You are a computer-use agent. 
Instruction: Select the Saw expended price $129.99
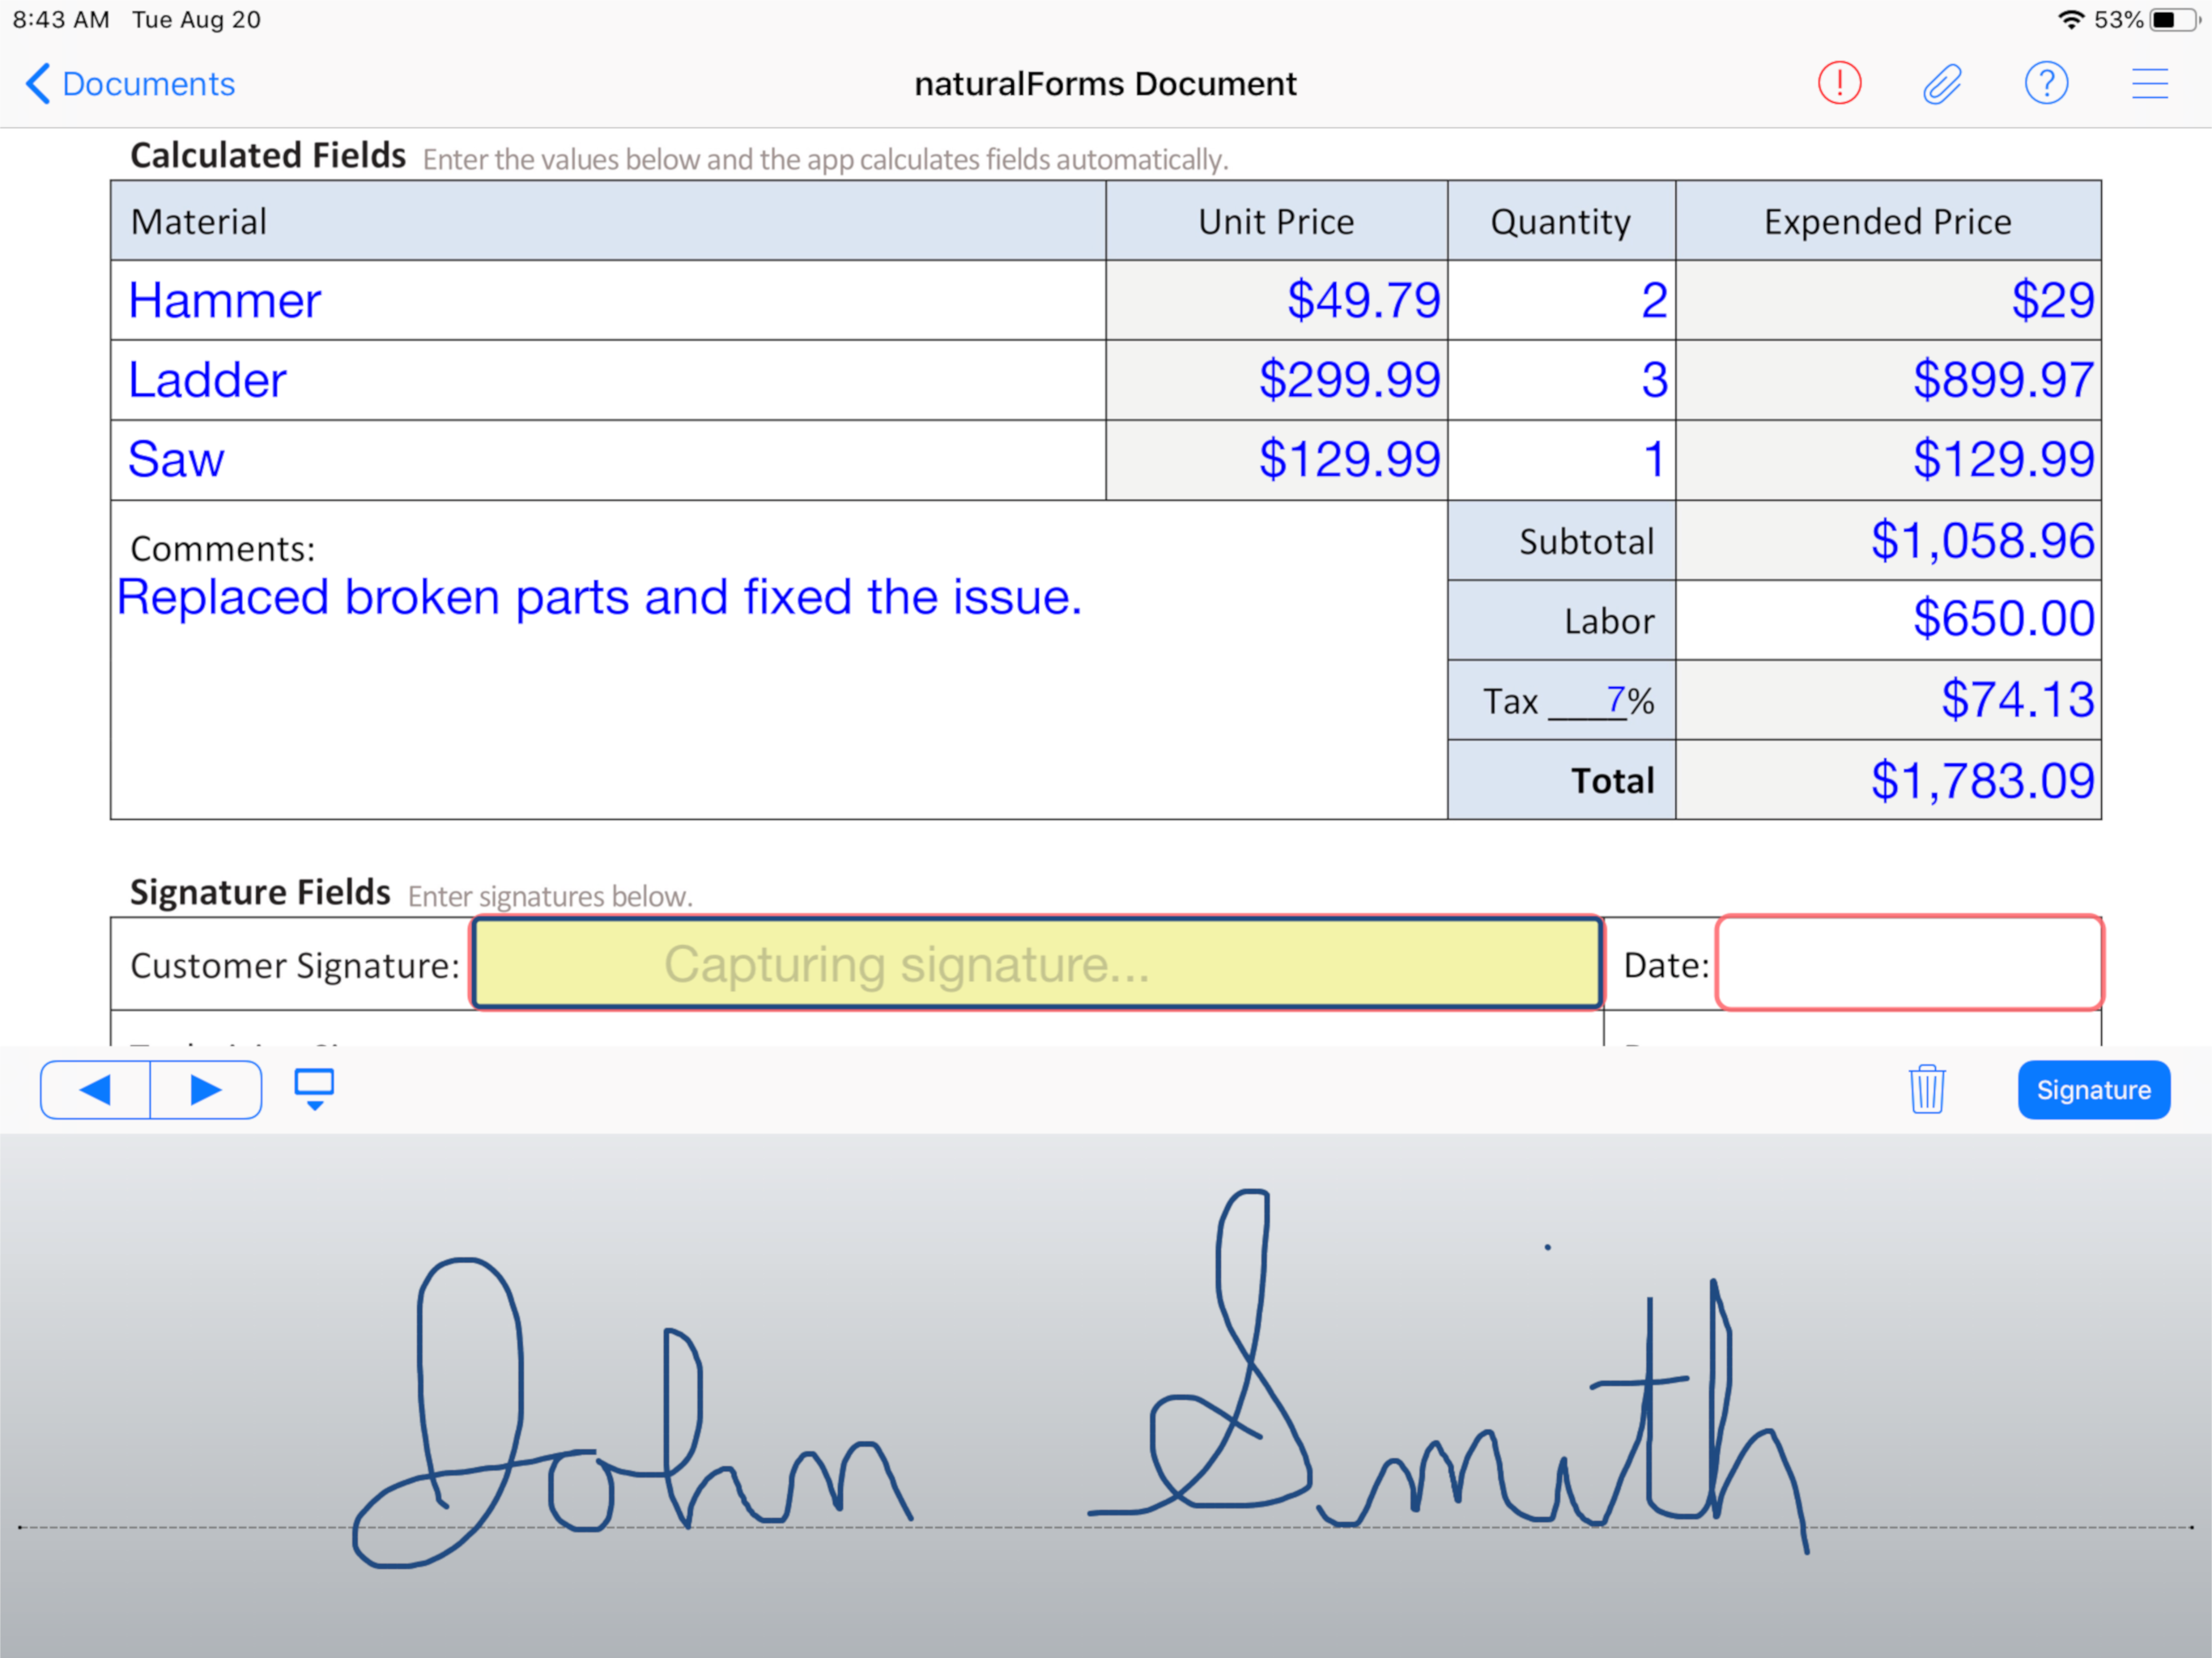click(1888, 460)
